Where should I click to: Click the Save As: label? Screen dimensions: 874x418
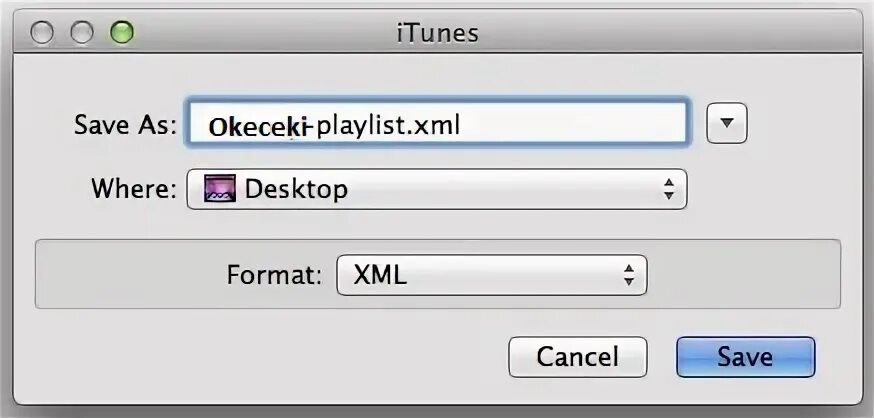[125, 124]
